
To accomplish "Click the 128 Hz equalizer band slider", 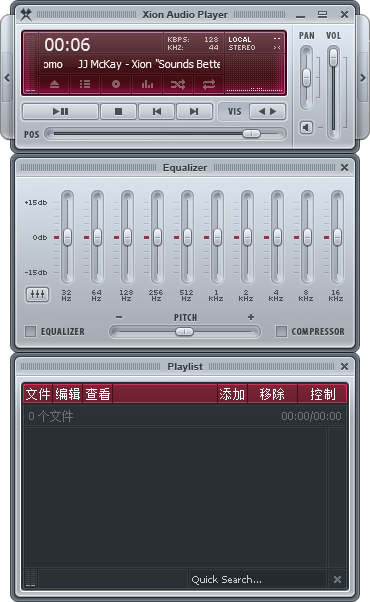I will 127,237.
